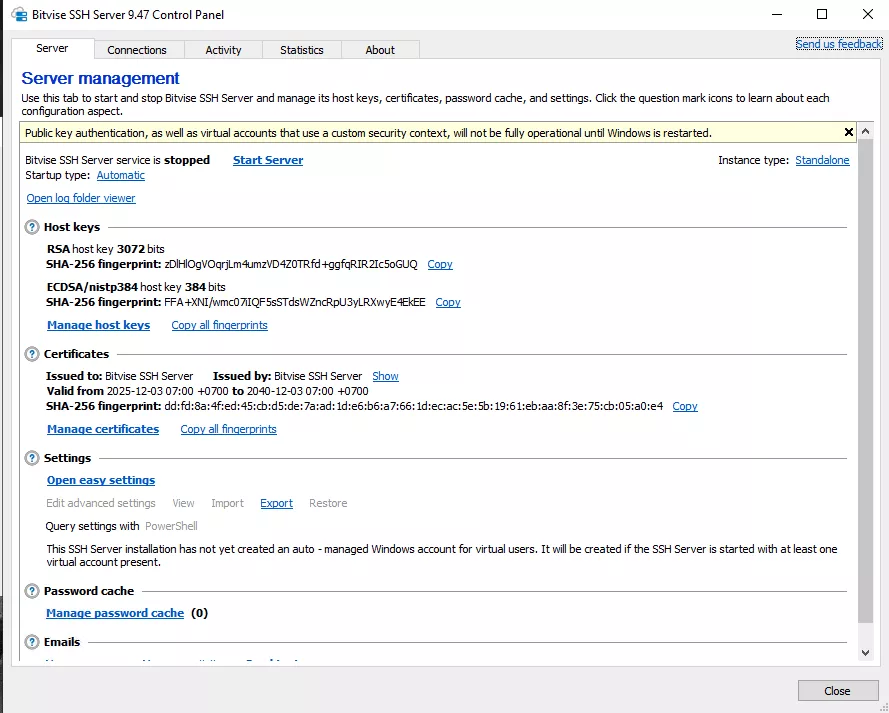Open the Activity tab

click(223, 50)
